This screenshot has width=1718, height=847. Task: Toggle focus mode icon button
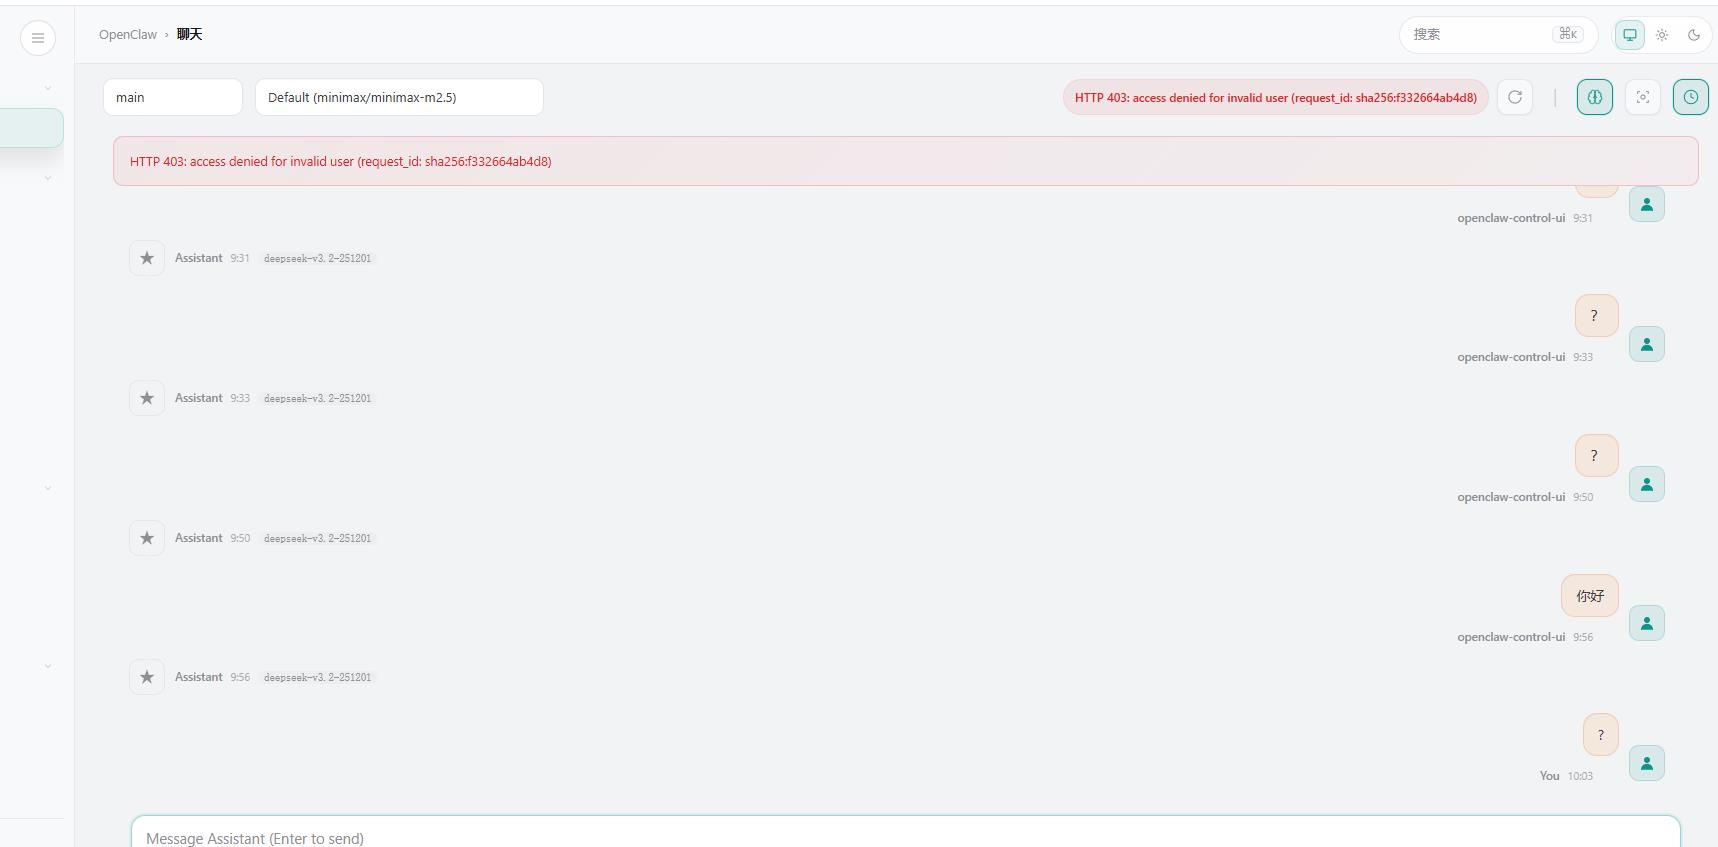[x=1643, y=97]
